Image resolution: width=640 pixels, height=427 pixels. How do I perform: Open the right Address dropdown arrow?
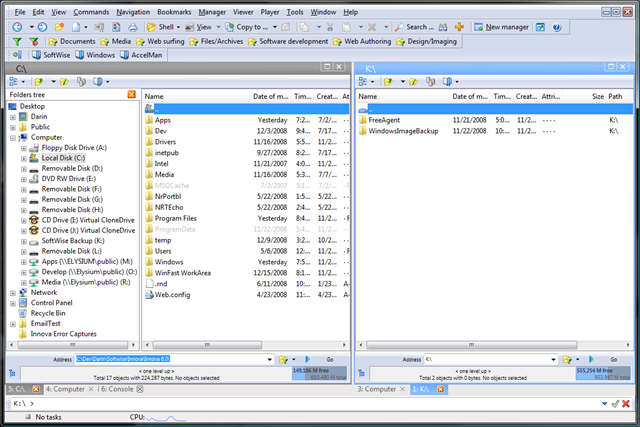[553, 360]
